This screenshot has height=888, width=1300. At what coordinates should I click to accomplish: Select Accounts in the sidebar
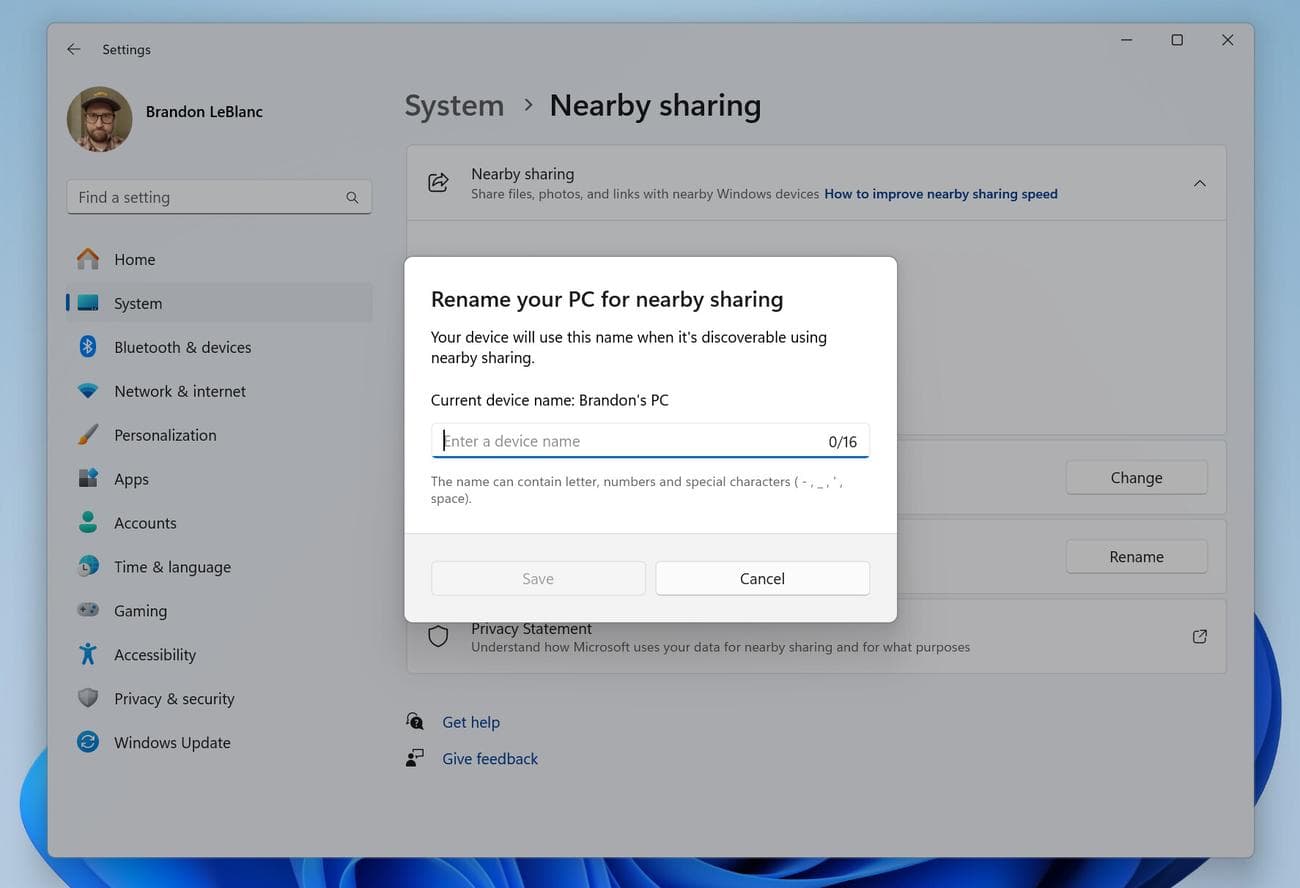(x=145, y=522)
